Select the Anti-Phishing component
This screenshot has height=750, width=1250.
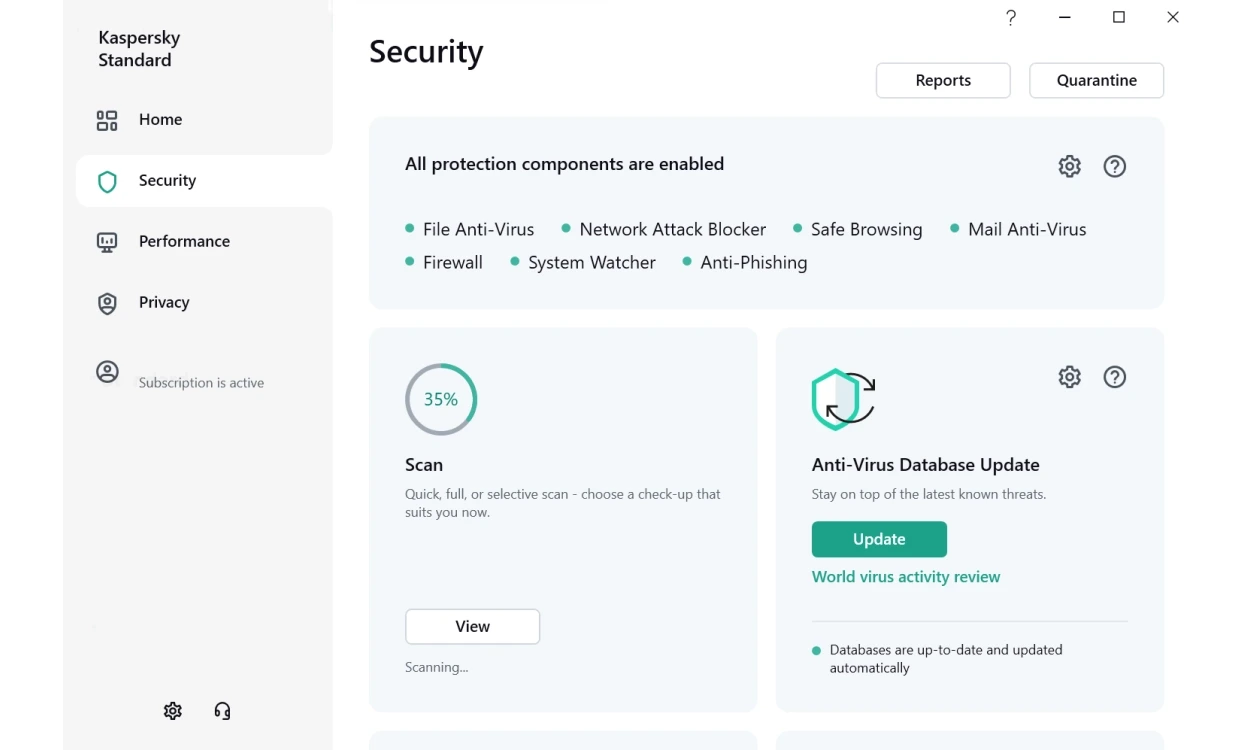[745, 262]
